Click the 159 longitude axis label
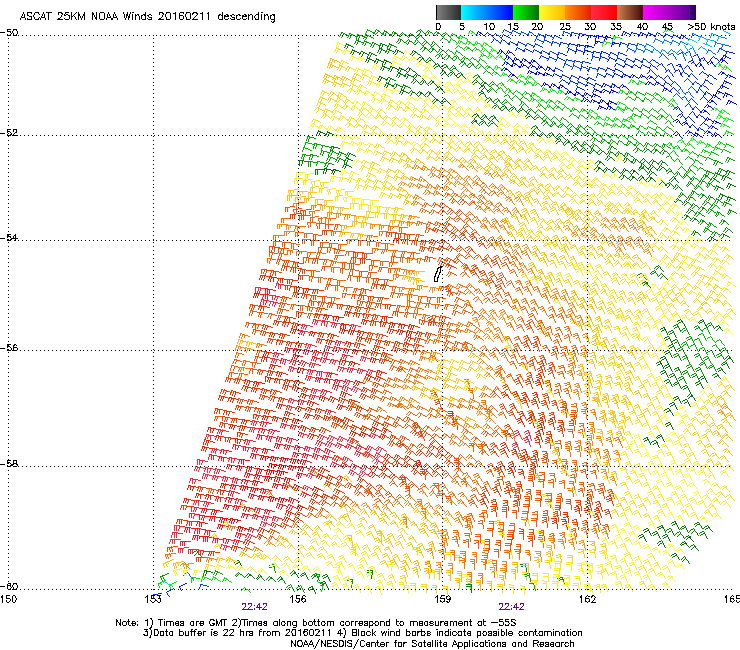Screen dimensions: 740x650 click(x=443, y=599)
